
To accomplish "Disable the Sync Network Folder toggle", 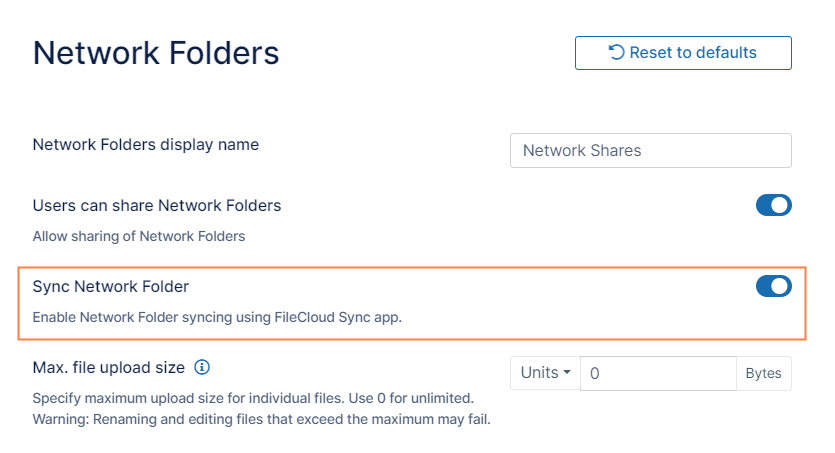I will coord(773,287).
